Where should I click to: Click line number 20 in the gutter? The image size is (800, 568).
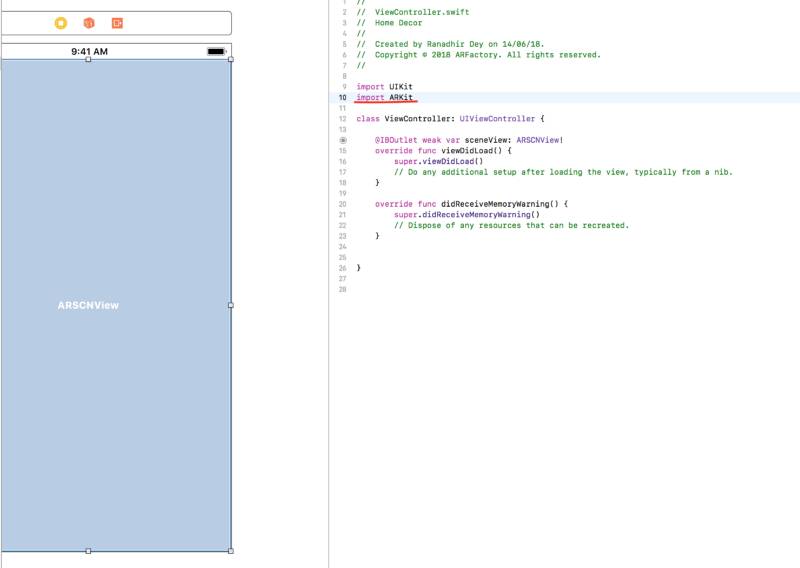pyautogui.click(x=342, y=204)
